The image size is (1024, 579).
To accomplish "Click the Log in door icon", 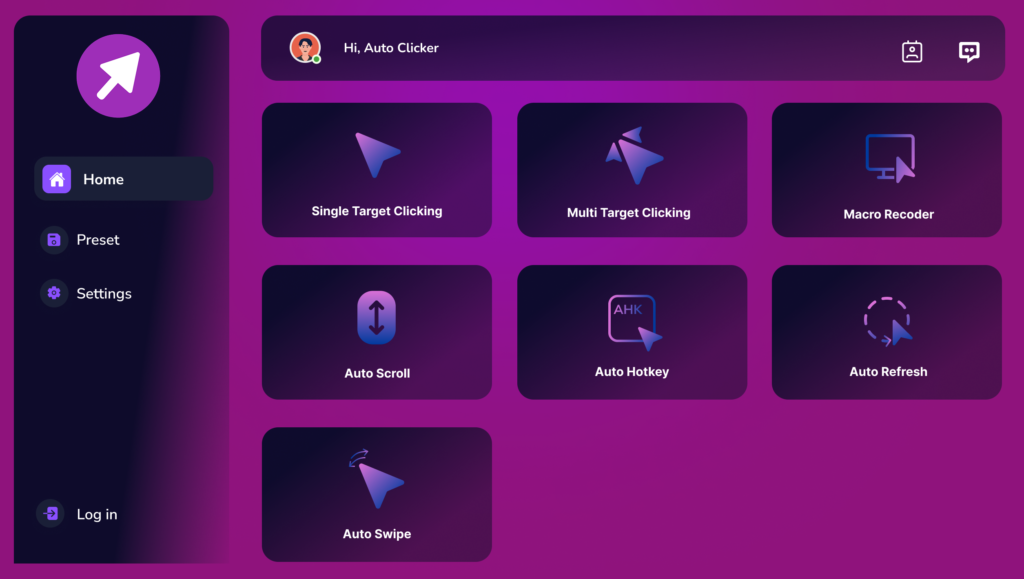I will [51, 514].
